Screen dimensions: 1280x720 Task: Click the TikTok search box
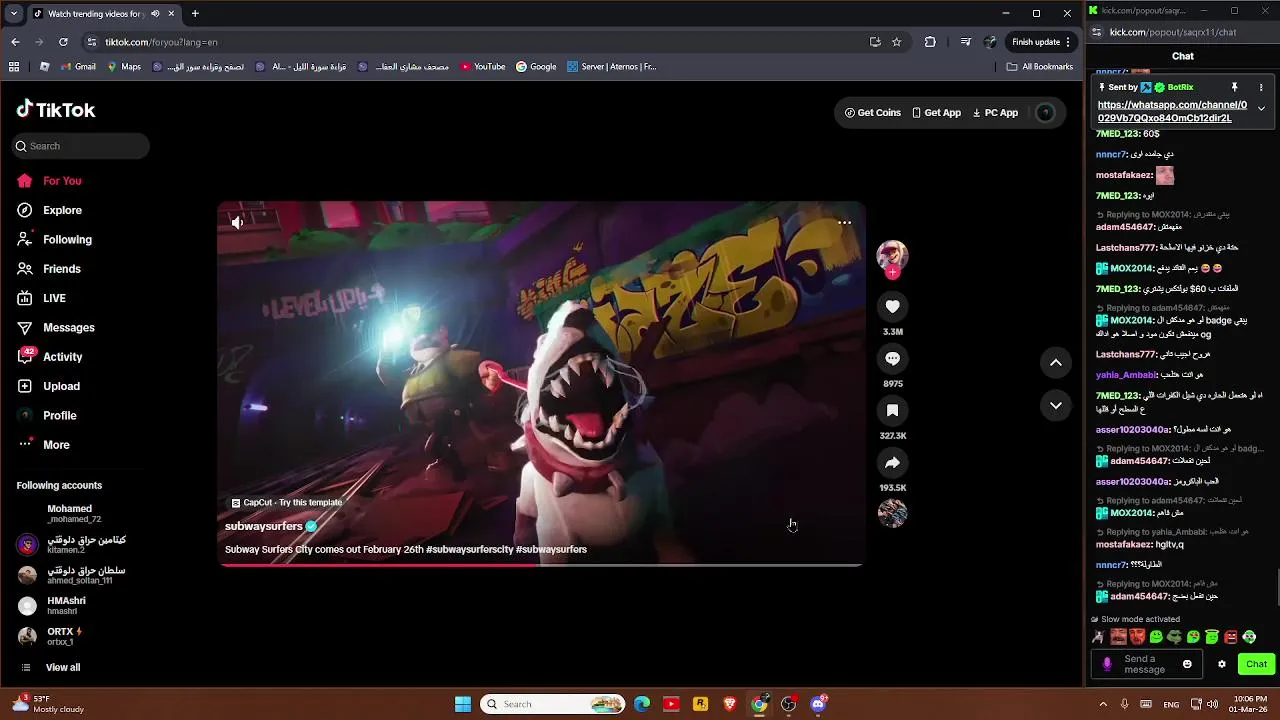(x=81, y=146)
